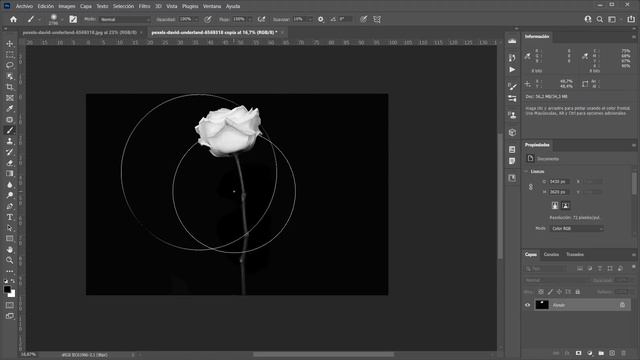Click the Fondo layer thumbnail
The image size is (640, 360).
pos(542,304)
